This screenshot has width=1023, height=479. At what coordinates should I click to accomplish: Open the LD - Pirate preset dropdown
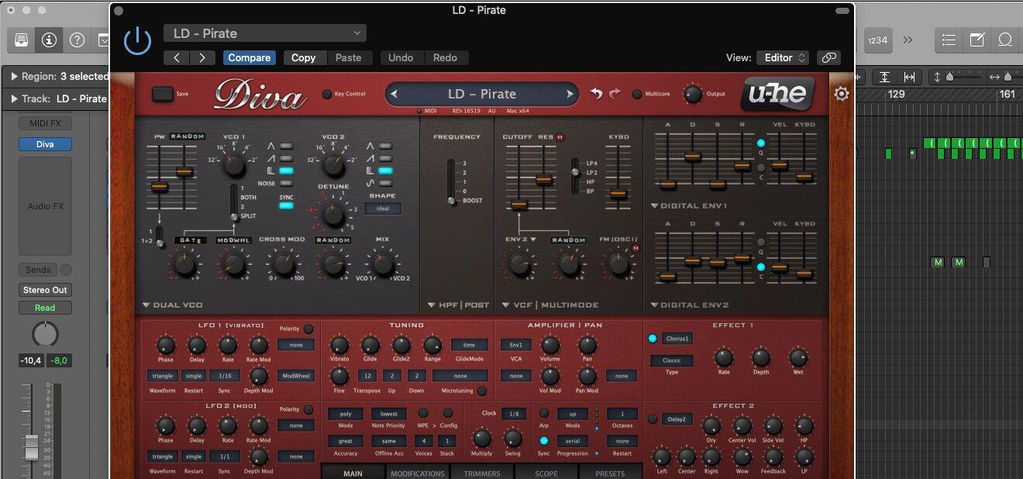point(265,33)
